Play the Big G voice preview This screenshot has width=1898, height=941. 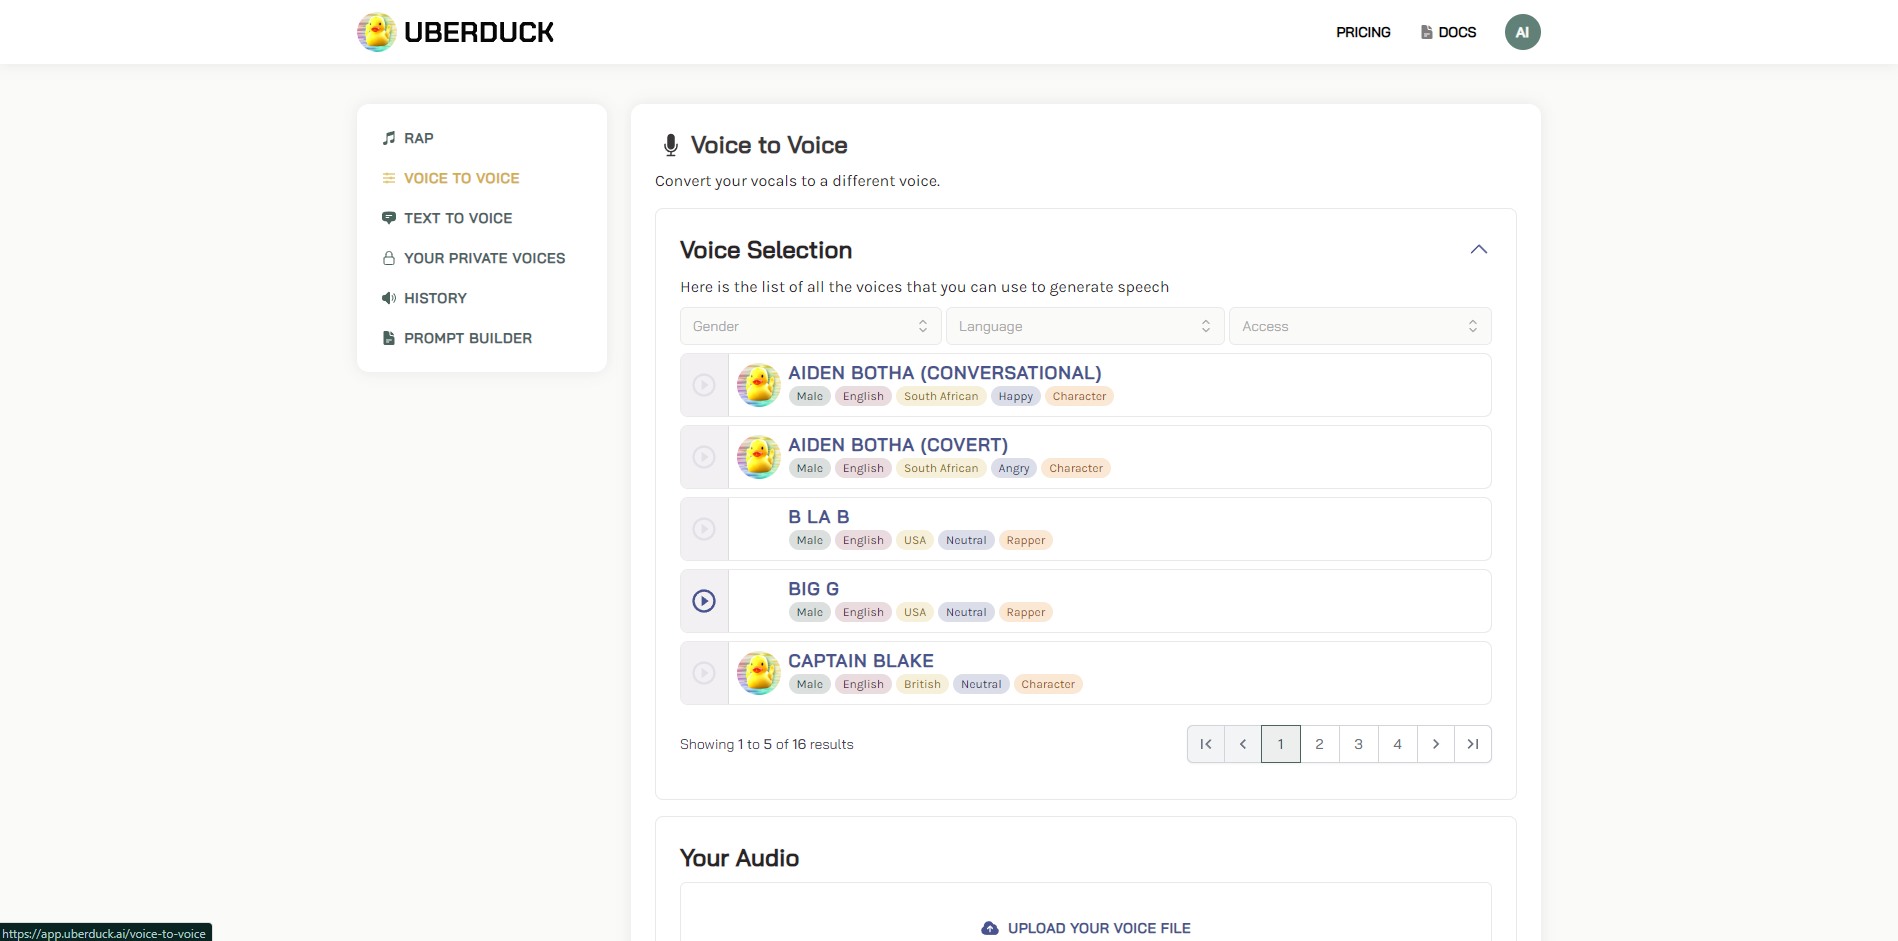point(704,601)
